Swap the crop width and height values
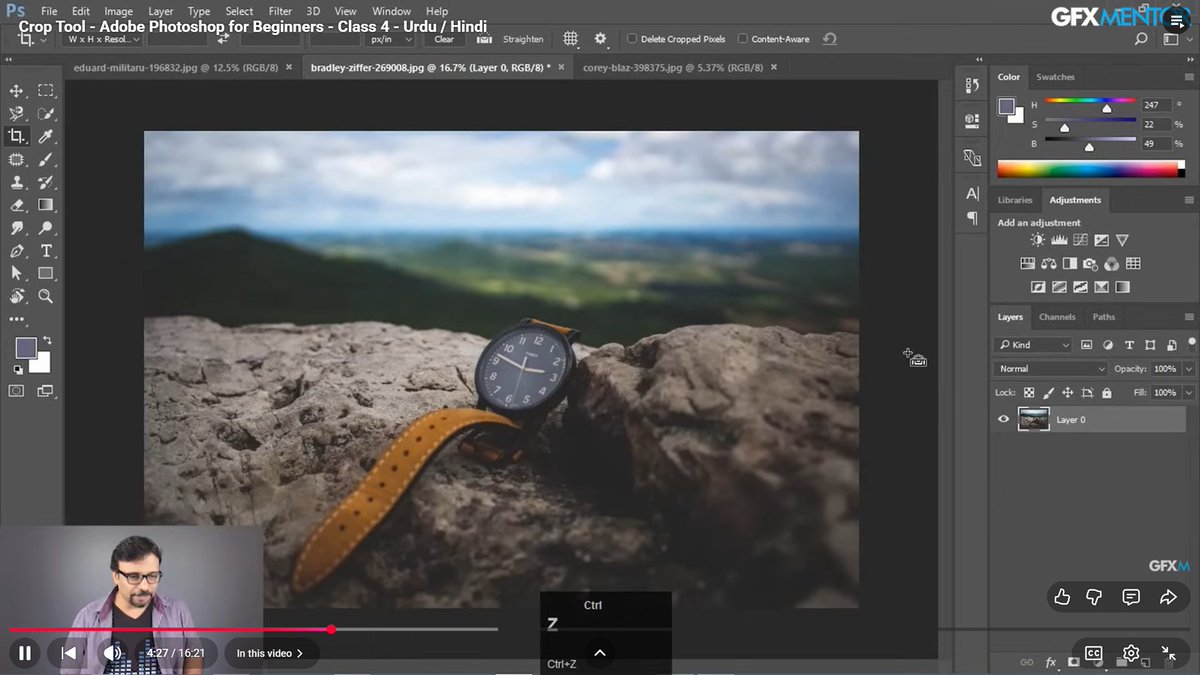 pos(222,39)
